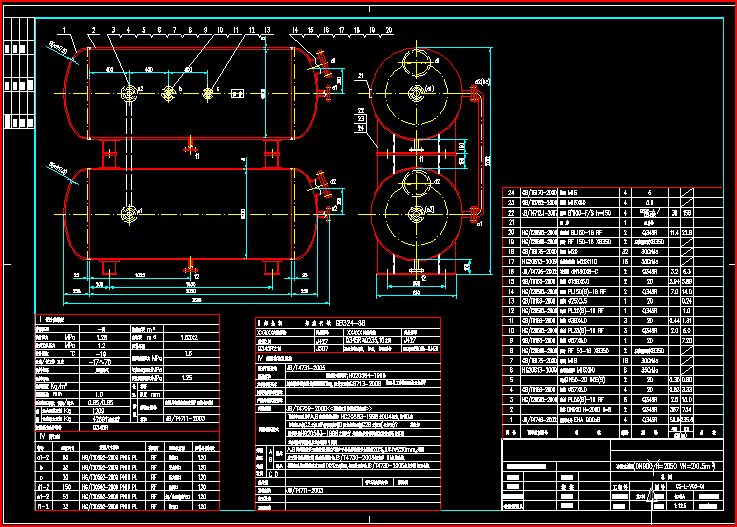The image size is (737, 527).
Task: Click value '0.85/0.85' in design data table
Action: pyautogui.click(x=100, y=402)
